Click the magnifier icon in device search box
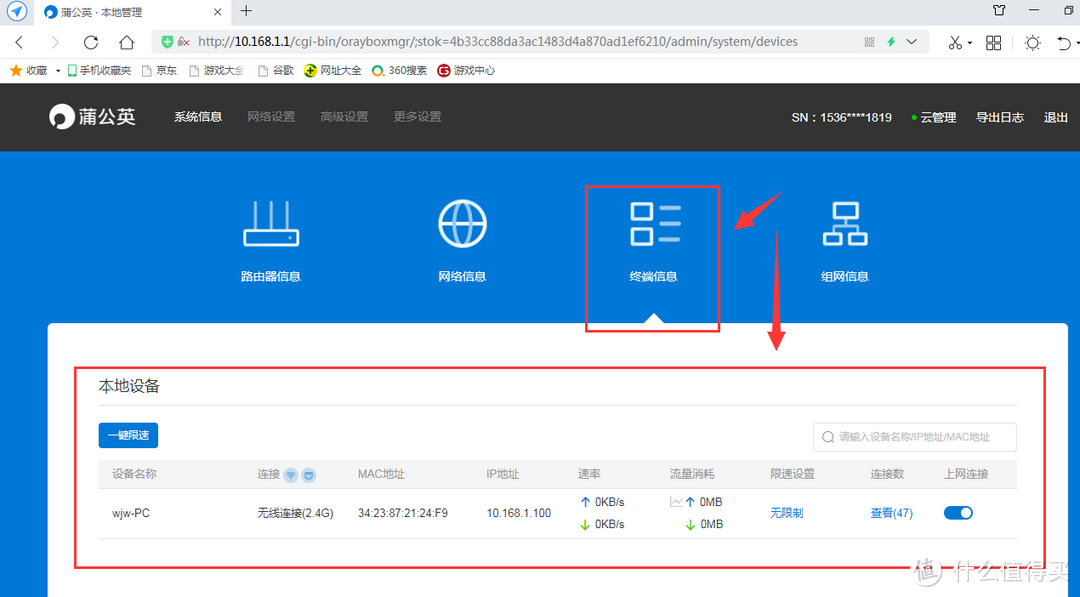Viewport: 1080px width, 597px height. (828, 437)
